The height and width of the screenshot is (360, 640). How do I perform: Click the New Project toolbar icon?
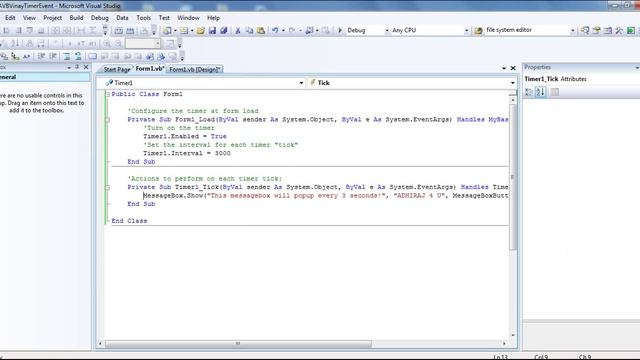[167, 30]
